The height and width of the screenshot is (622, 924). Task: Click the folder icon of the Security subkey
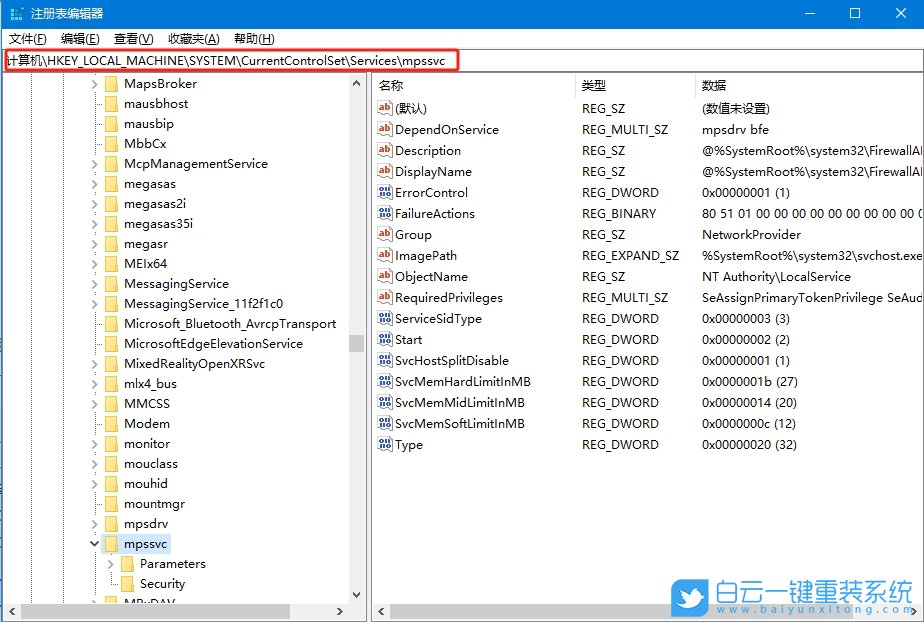coord(129,583)
